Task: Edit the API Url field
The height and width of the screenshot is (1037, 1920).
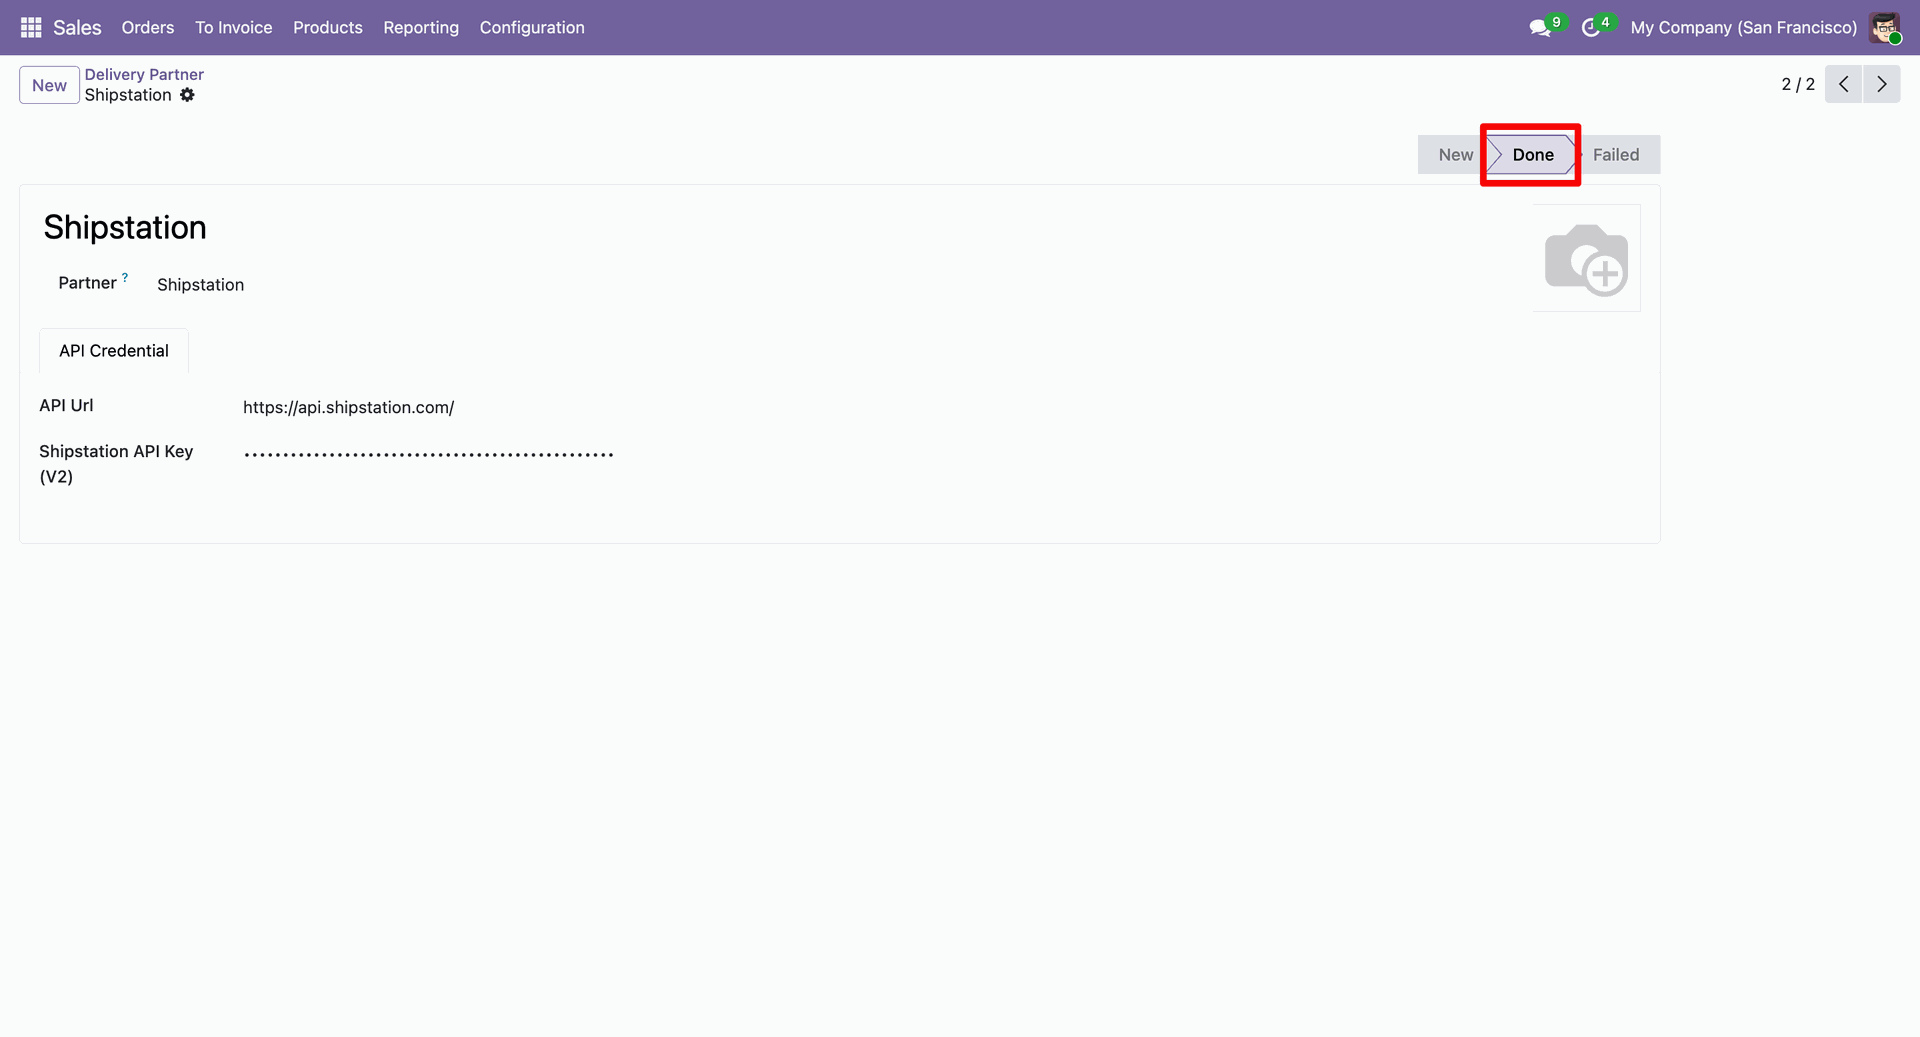Action: (x=348, y=407)
